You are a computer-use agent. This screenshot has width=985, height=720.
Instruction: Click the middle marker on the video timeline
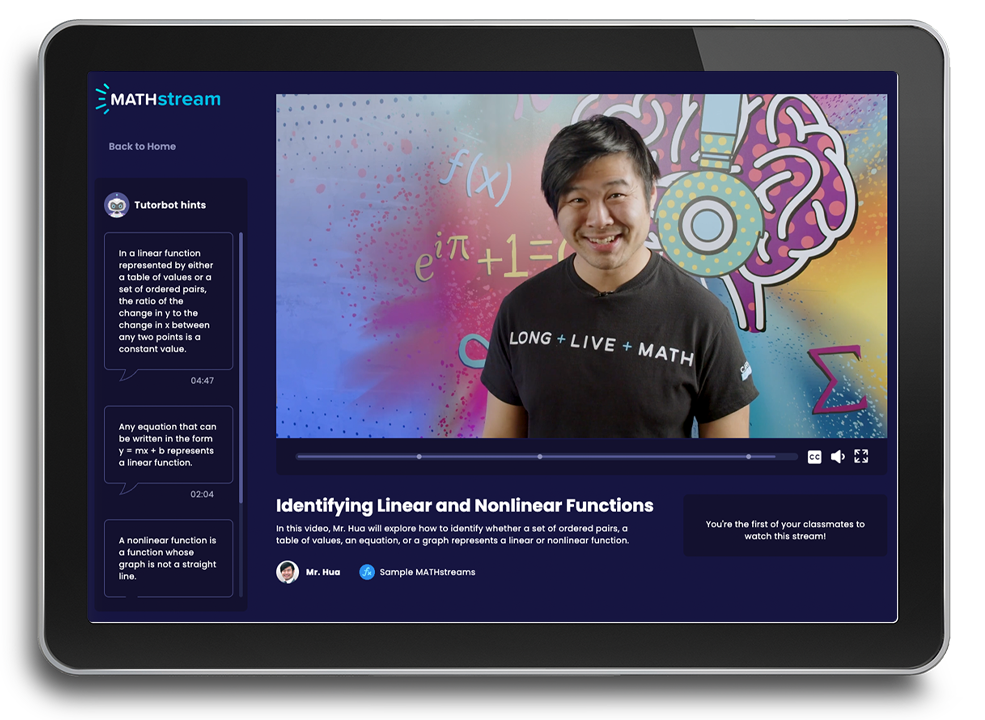tap(539, 455)
